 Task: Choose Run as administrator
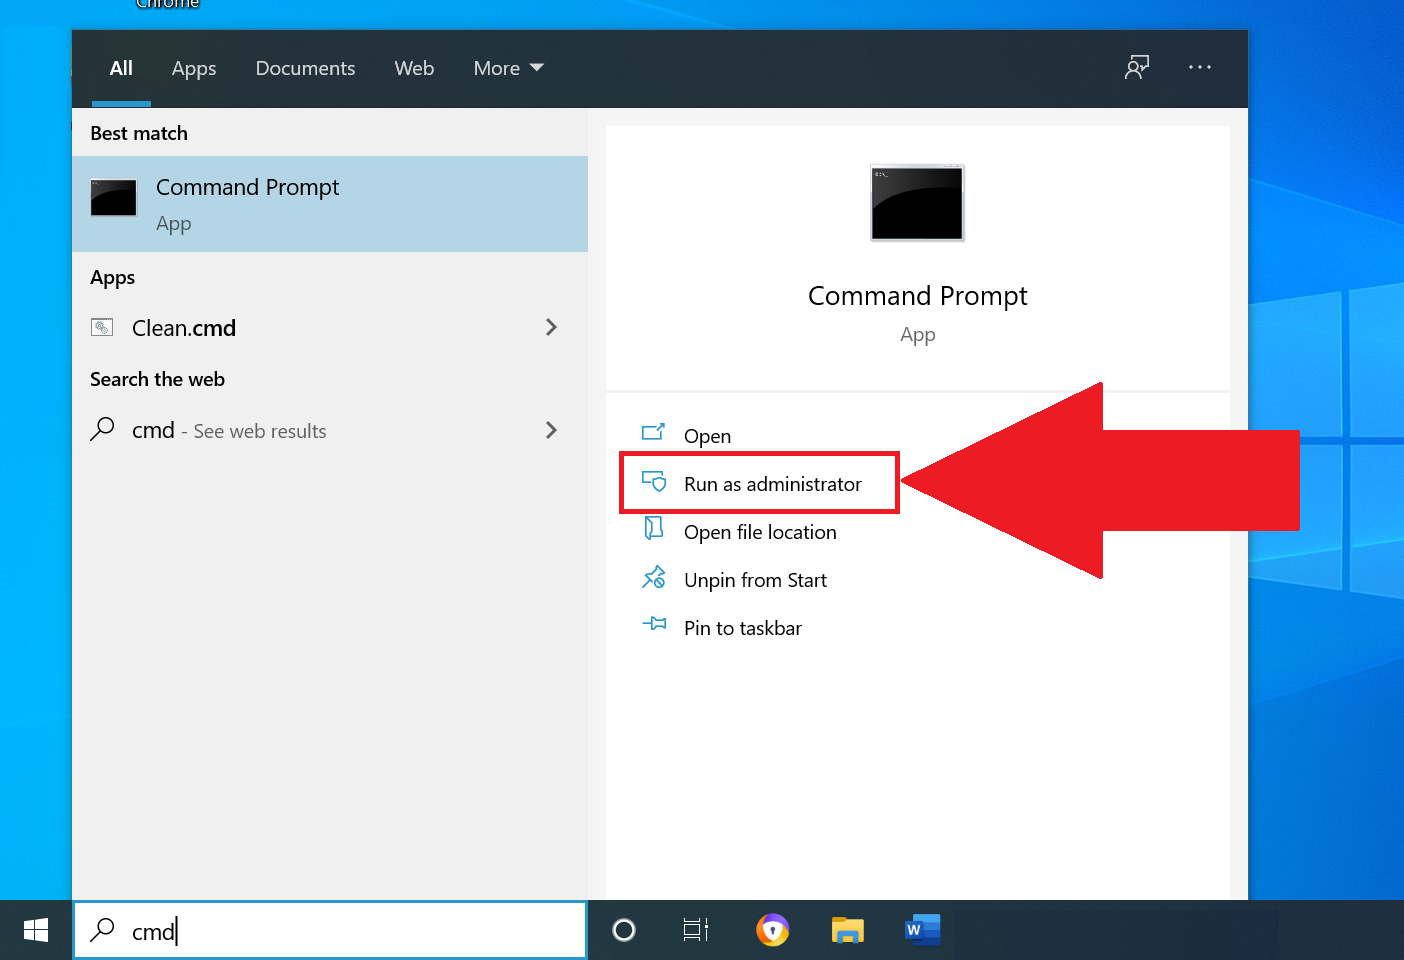pos(771,484)
